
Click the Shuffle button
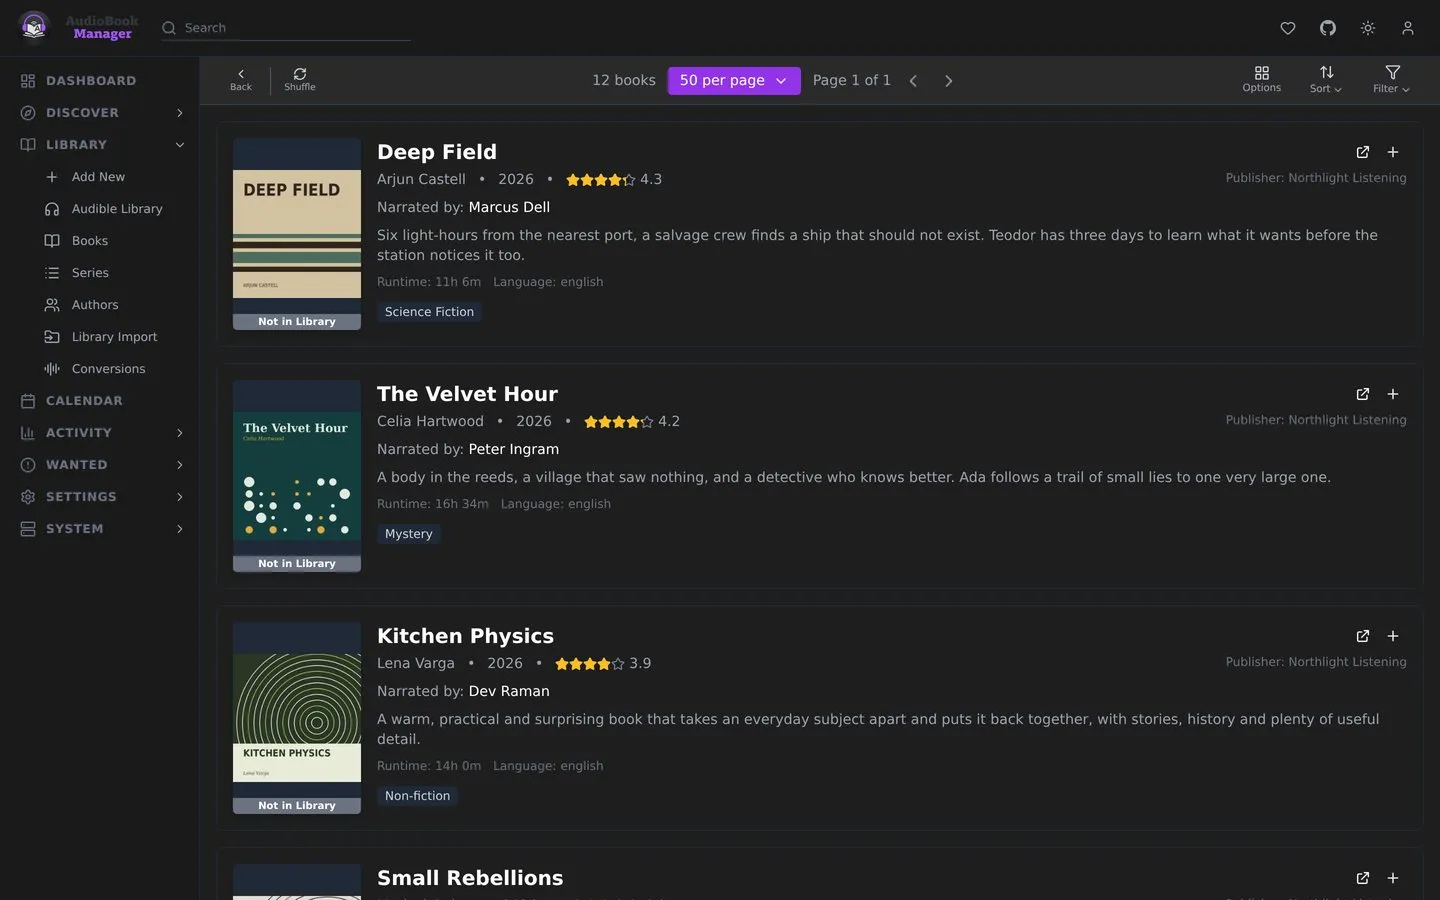pyautogui.click(x=300, y=80)
